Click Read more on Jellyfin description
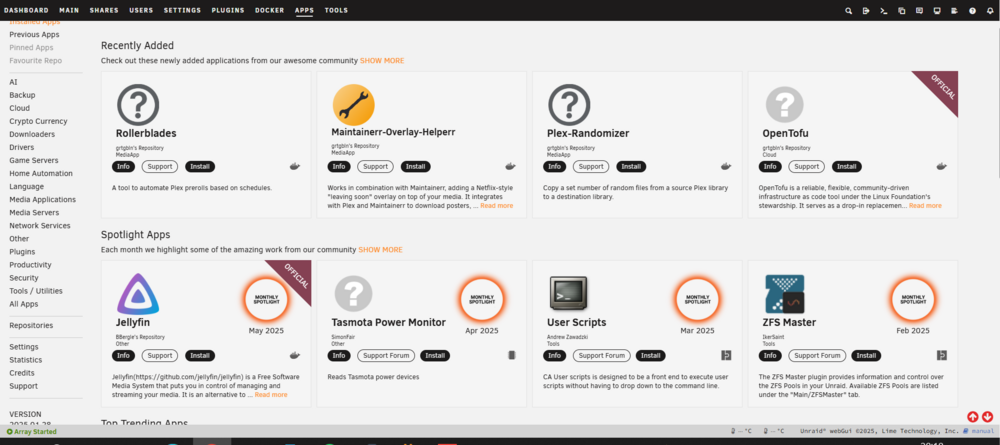 coord(271,395)
